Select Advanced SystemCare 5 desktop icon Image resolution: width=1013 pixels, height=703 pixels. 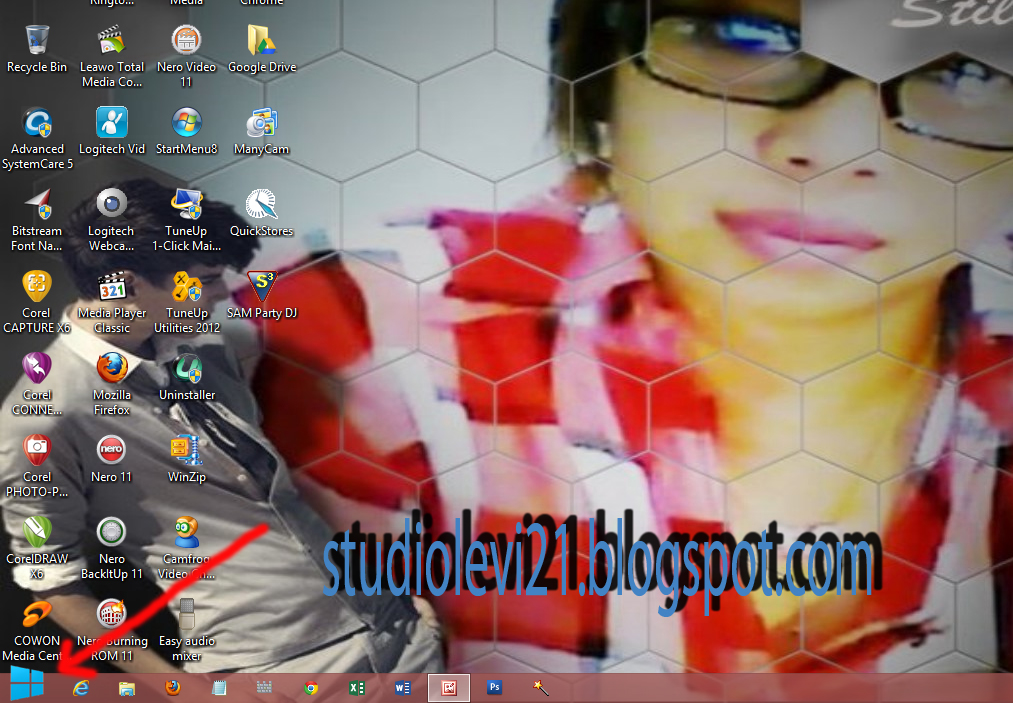tap(37, 139)
